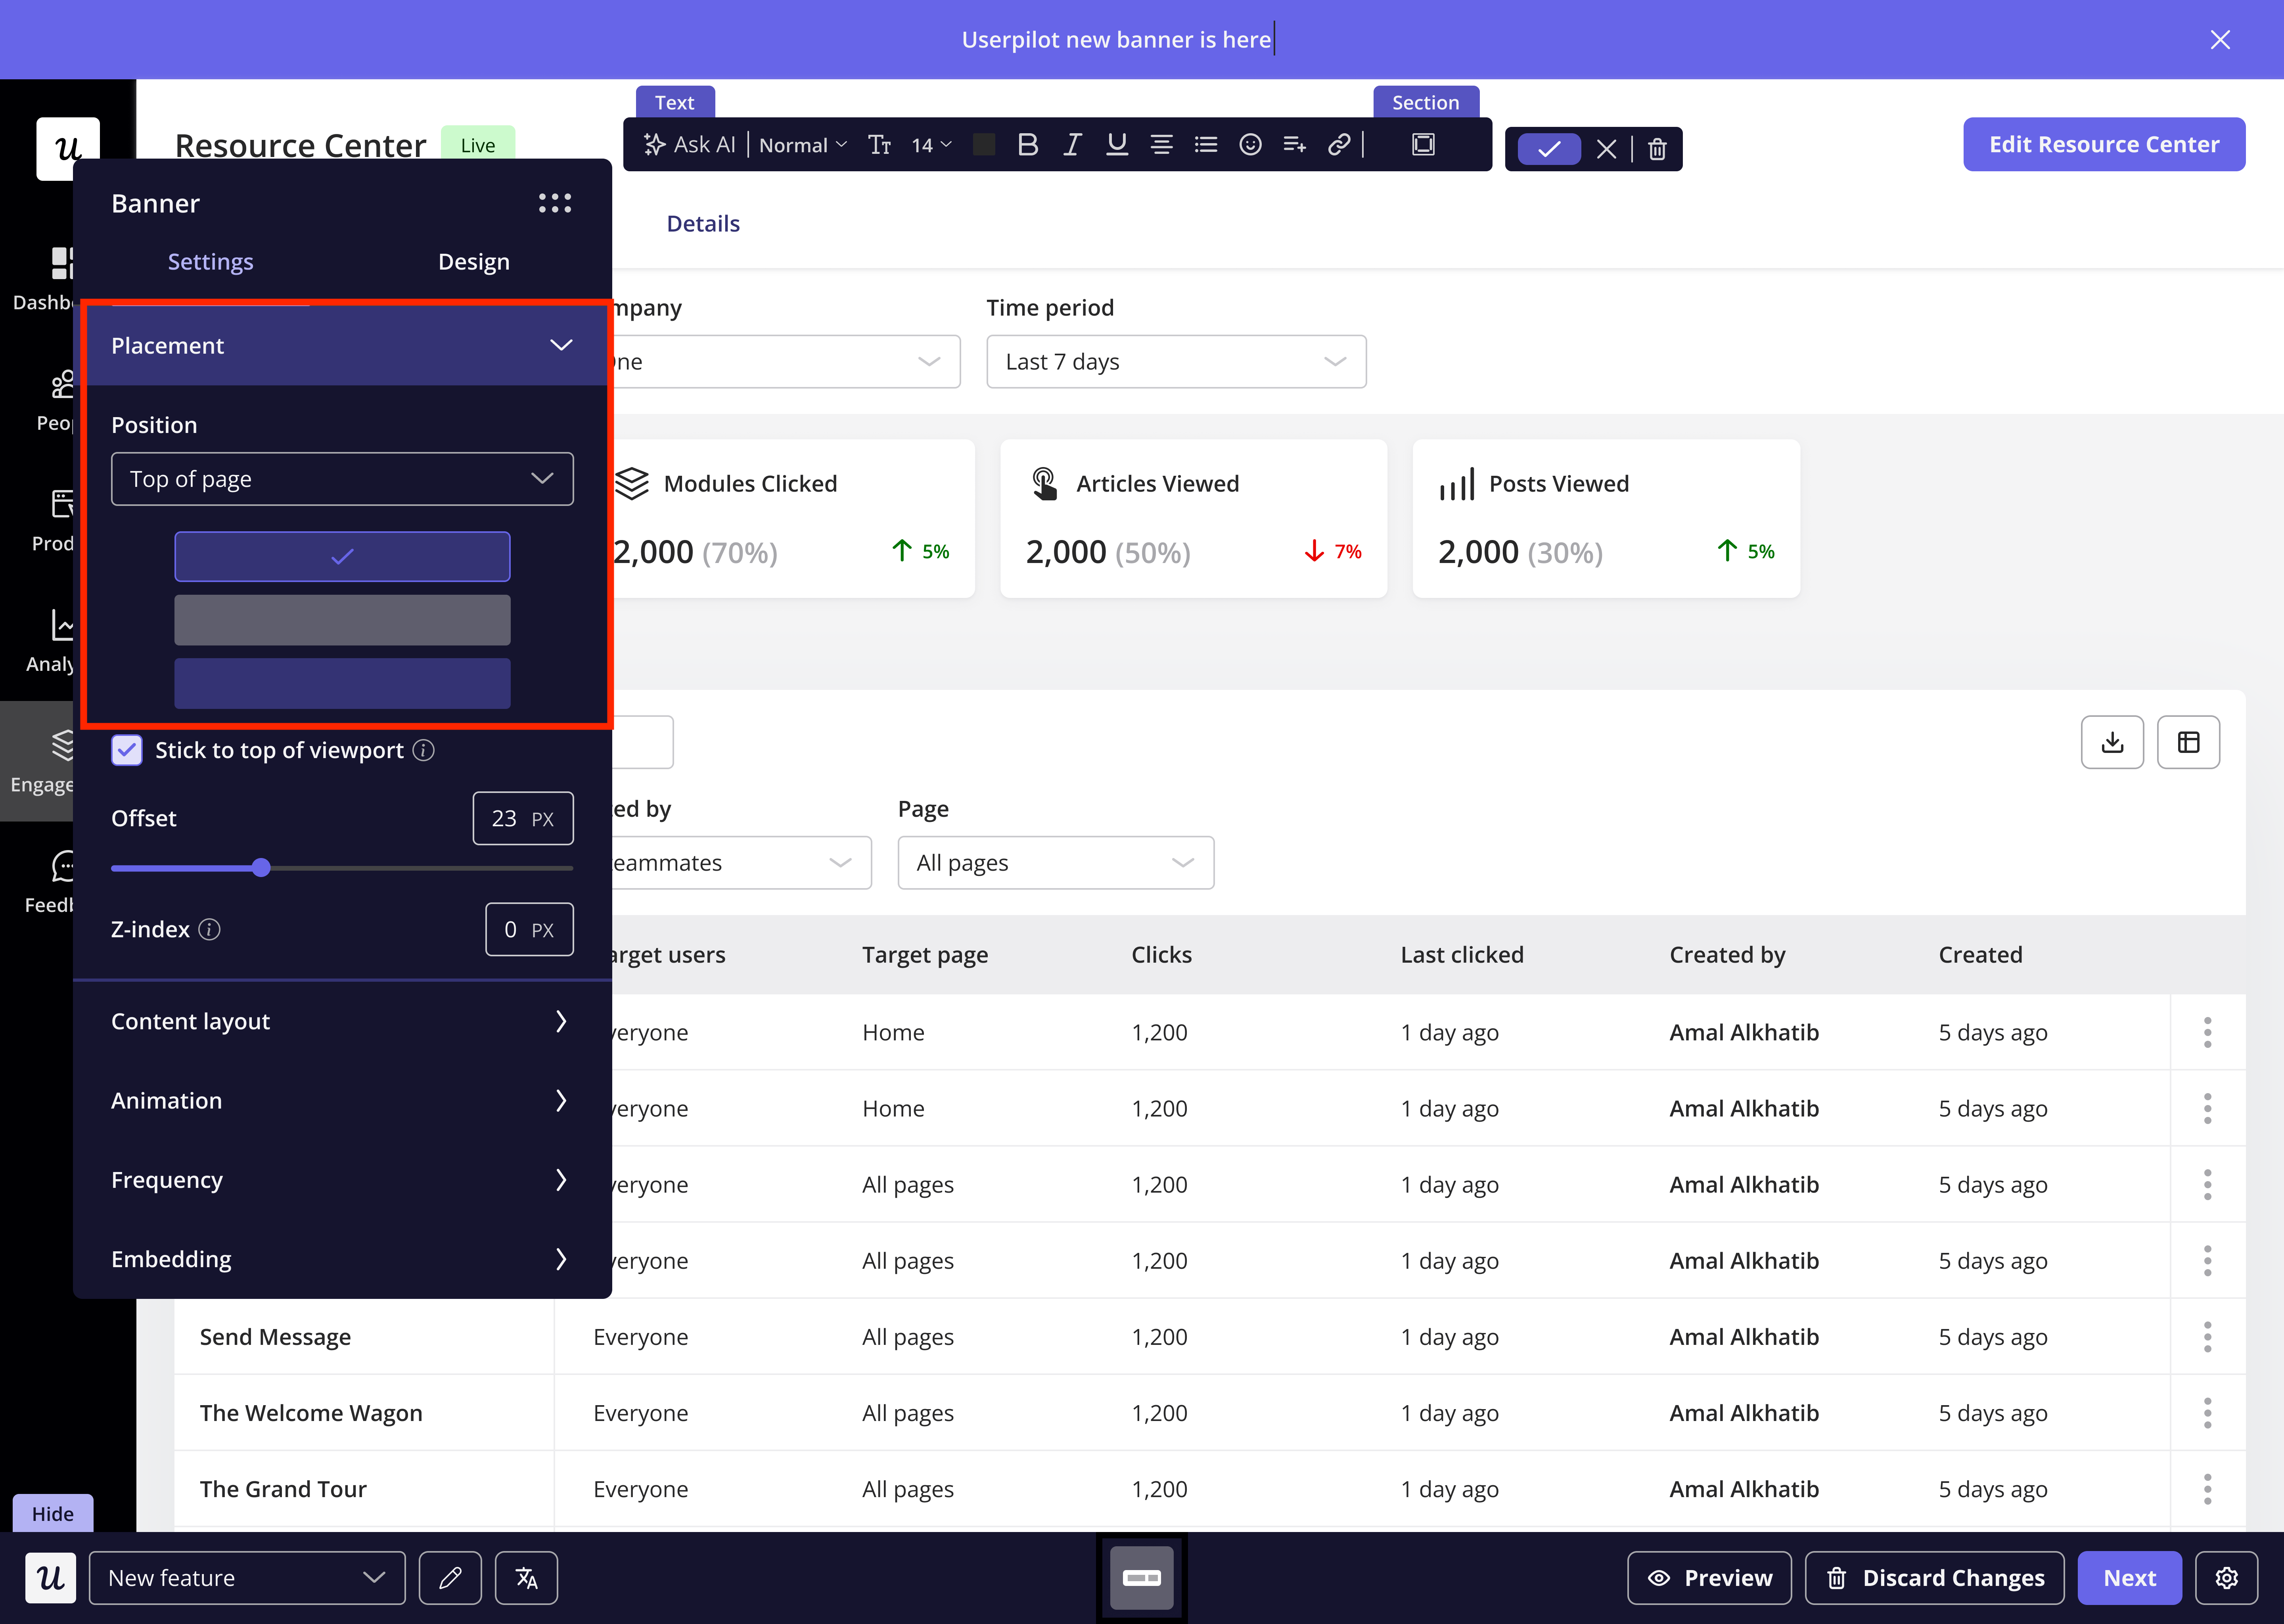The width and height of the screenshot is (2284, 1624).
Task: Open the Time period dropdown
Action: [x=1176, y=362]
